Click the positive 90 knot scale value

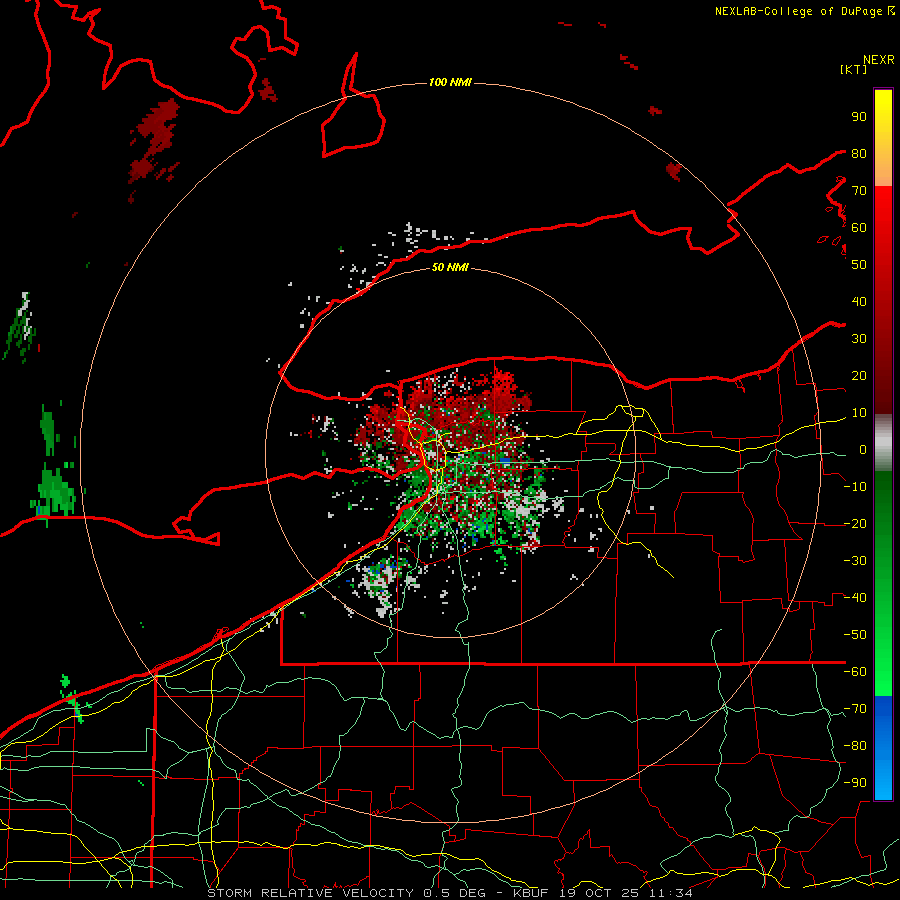click(859, 117)
